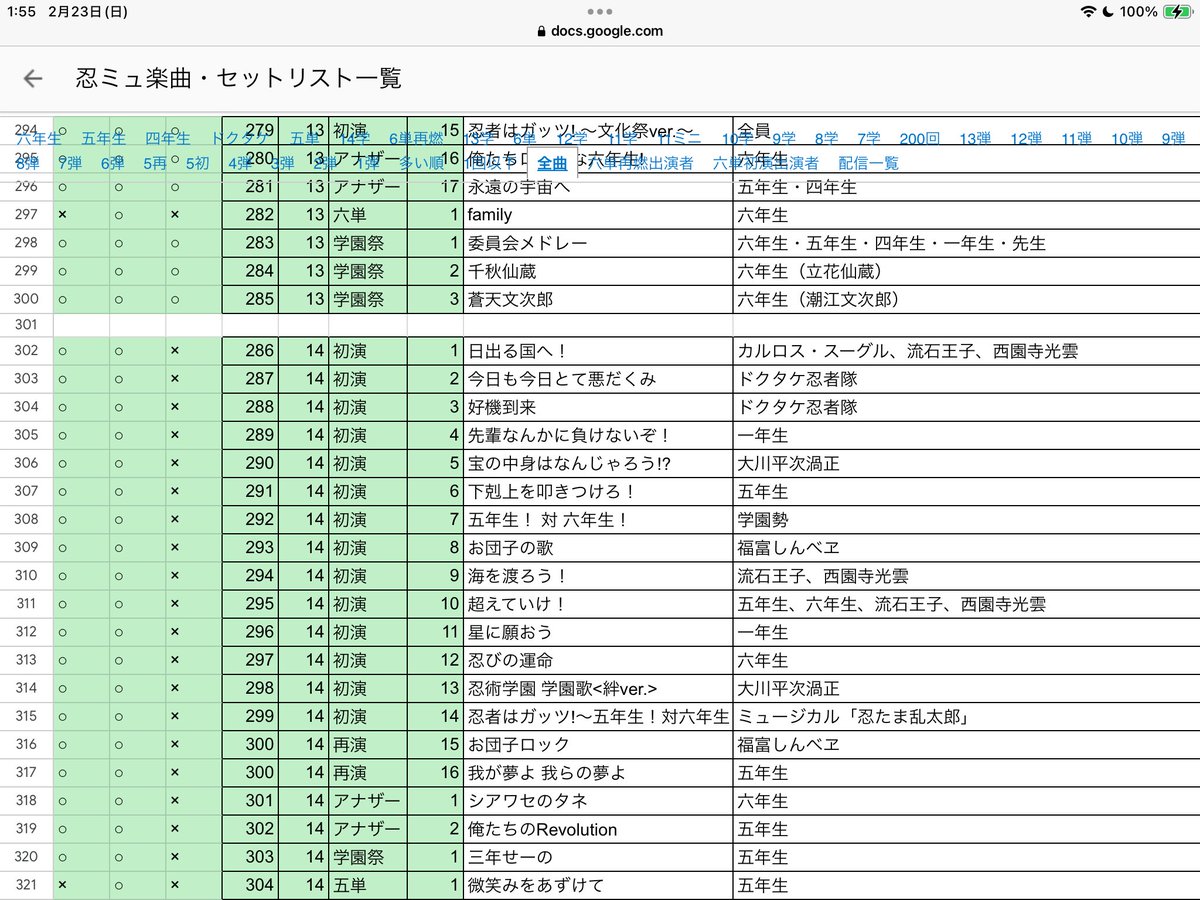Tap the docs.google.com address text
The width and height of the screenshot is (1200, 900).
coord(607,31)
